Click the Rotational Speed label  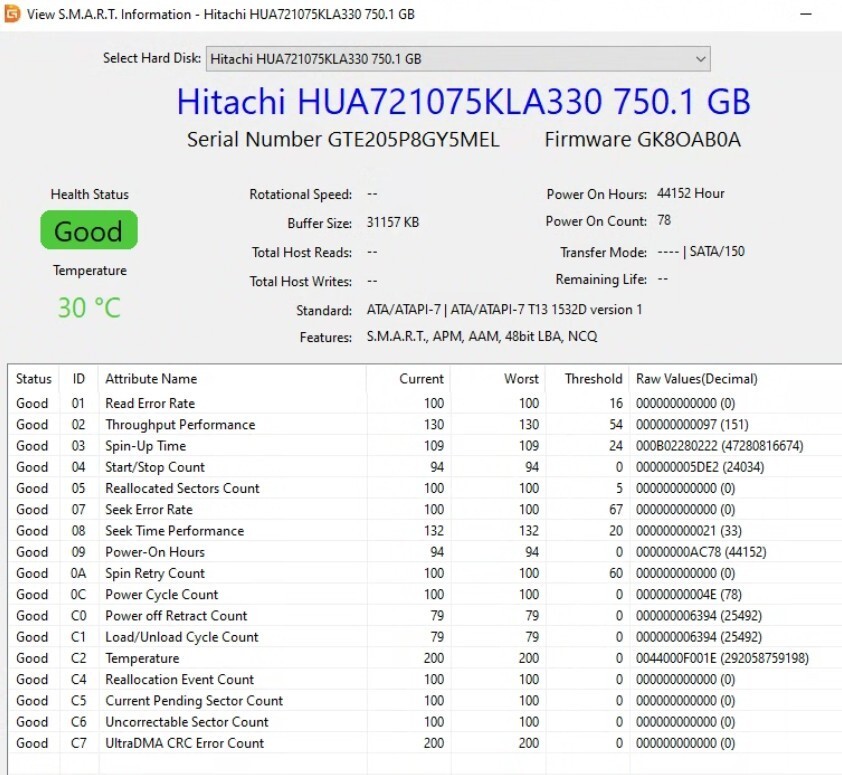[301, 194]
